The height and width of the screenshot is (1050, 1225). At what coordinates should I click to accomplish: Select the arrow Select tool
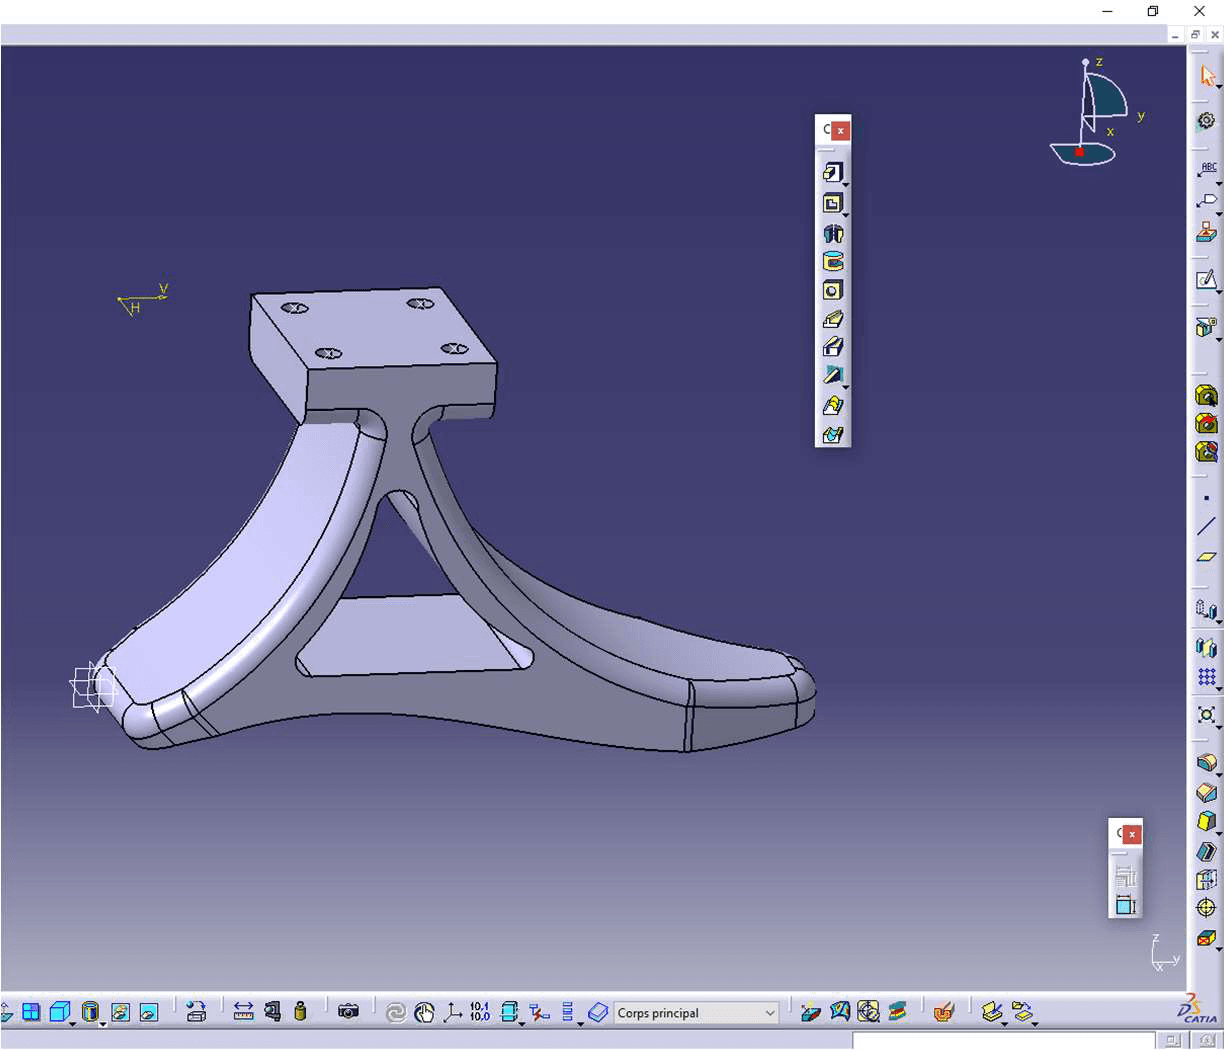point(1207,76)
